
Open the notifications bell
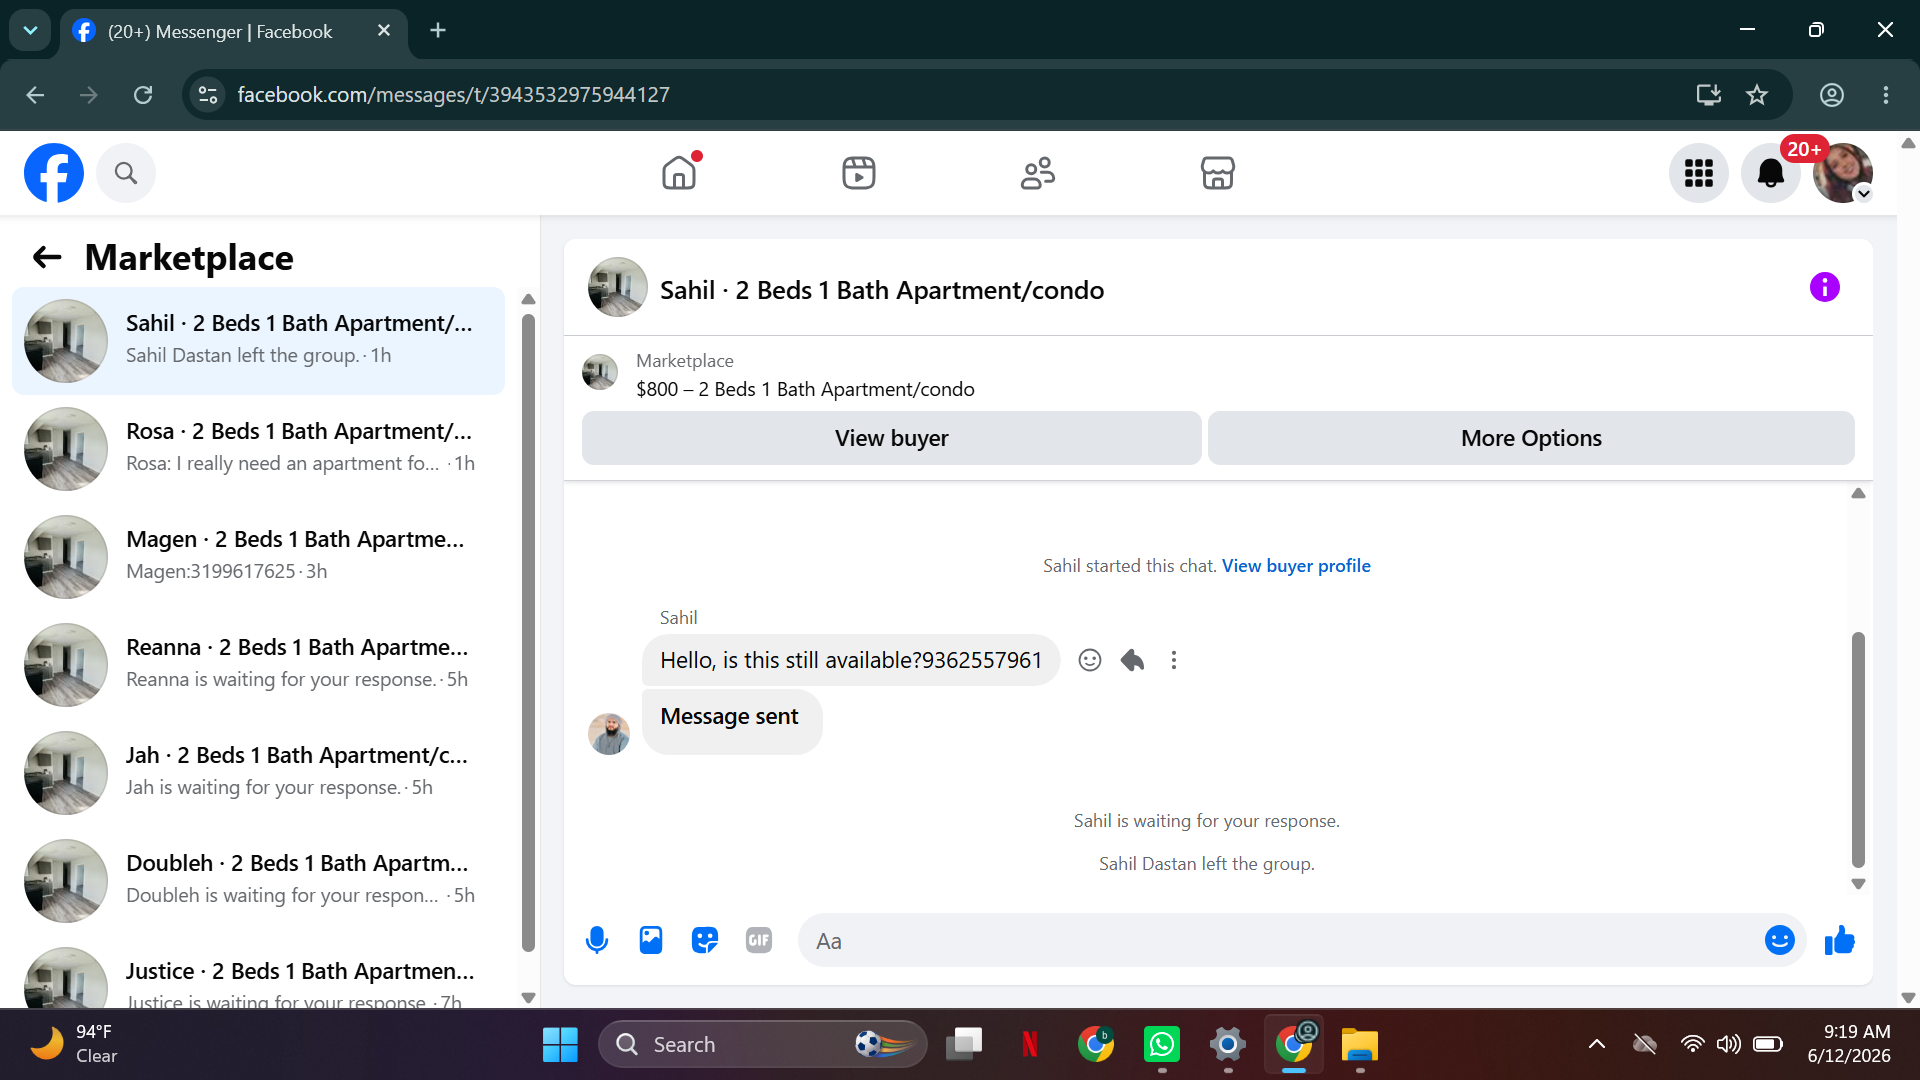1771,173
